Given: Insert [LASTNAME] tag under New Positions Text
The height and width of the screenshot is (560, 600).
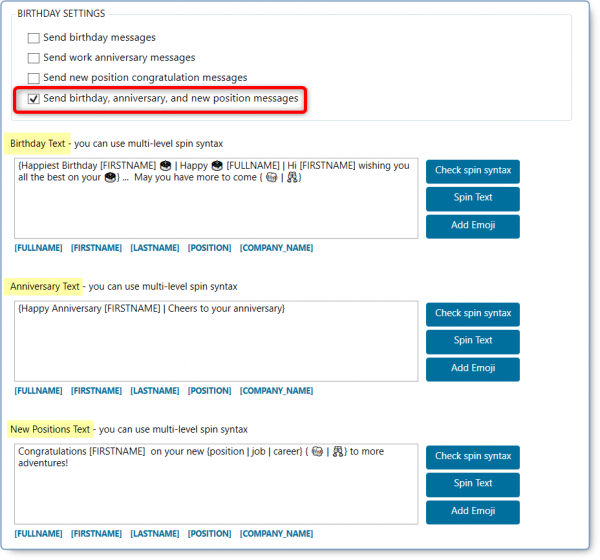Looking at the screenshot, I should pyautogui.click(x=155, y=534).
